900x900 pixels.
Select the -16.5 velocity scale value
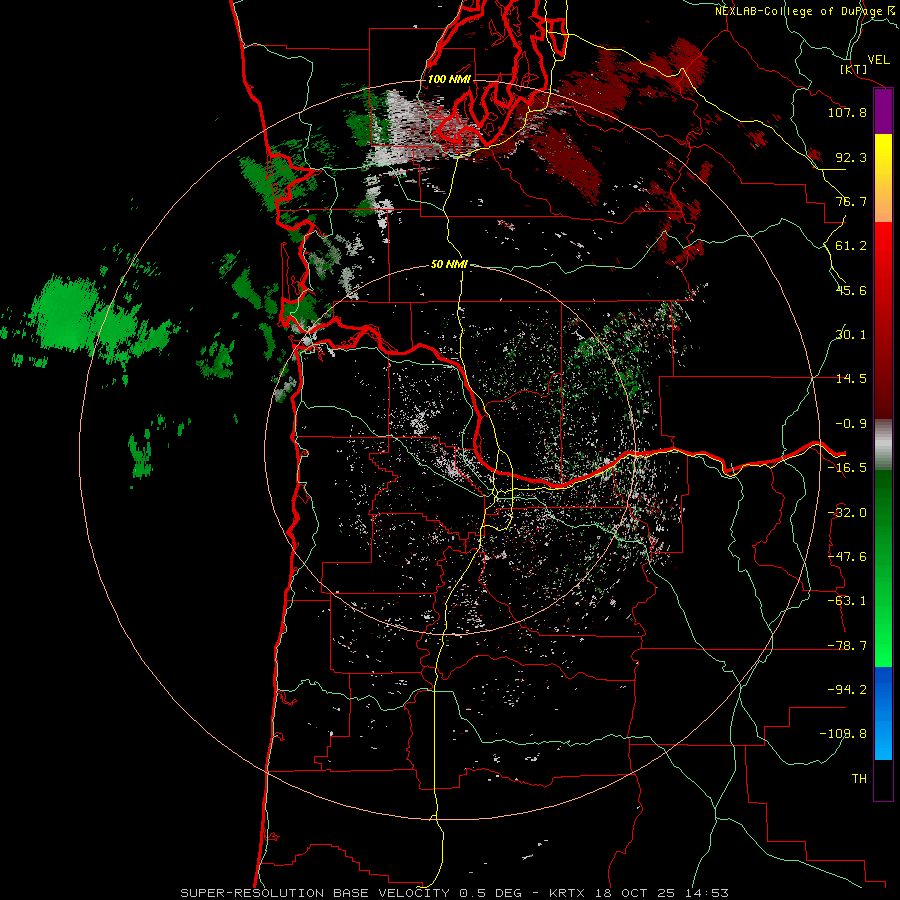847,468
